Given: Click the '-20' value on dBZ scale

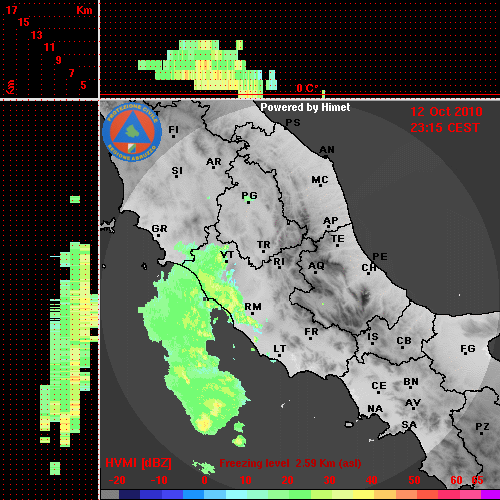Looking at the screenshot, I should pos(117,480).
